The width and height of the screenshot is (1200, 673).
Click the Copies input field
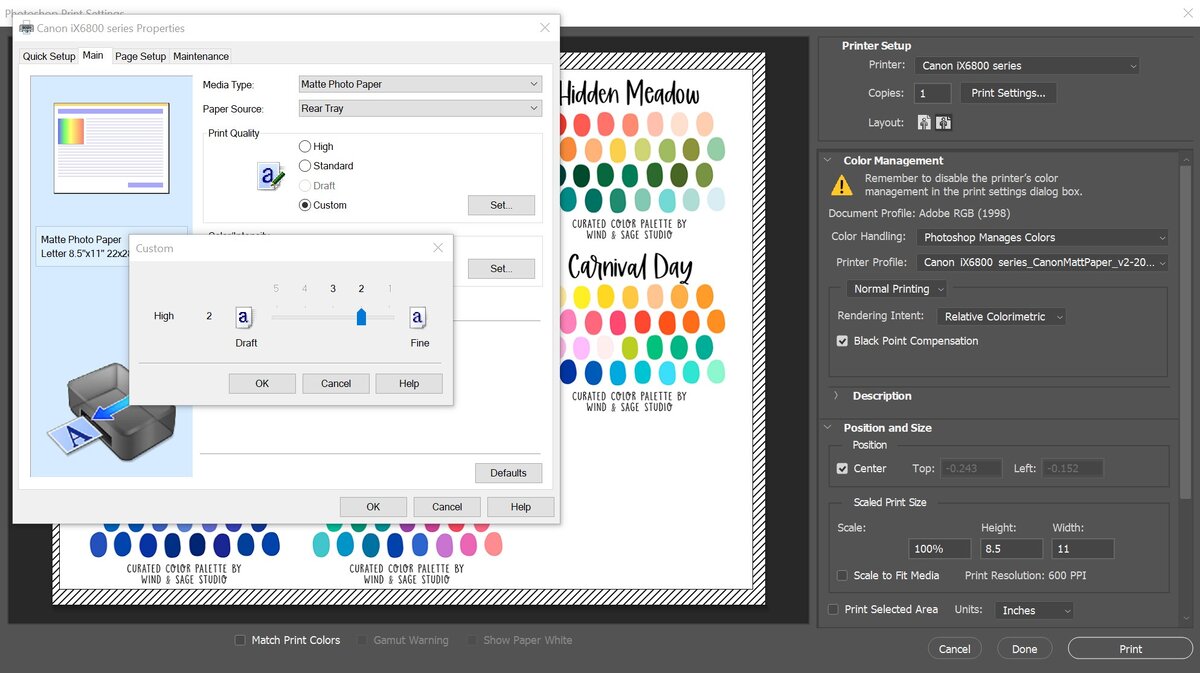932,93
